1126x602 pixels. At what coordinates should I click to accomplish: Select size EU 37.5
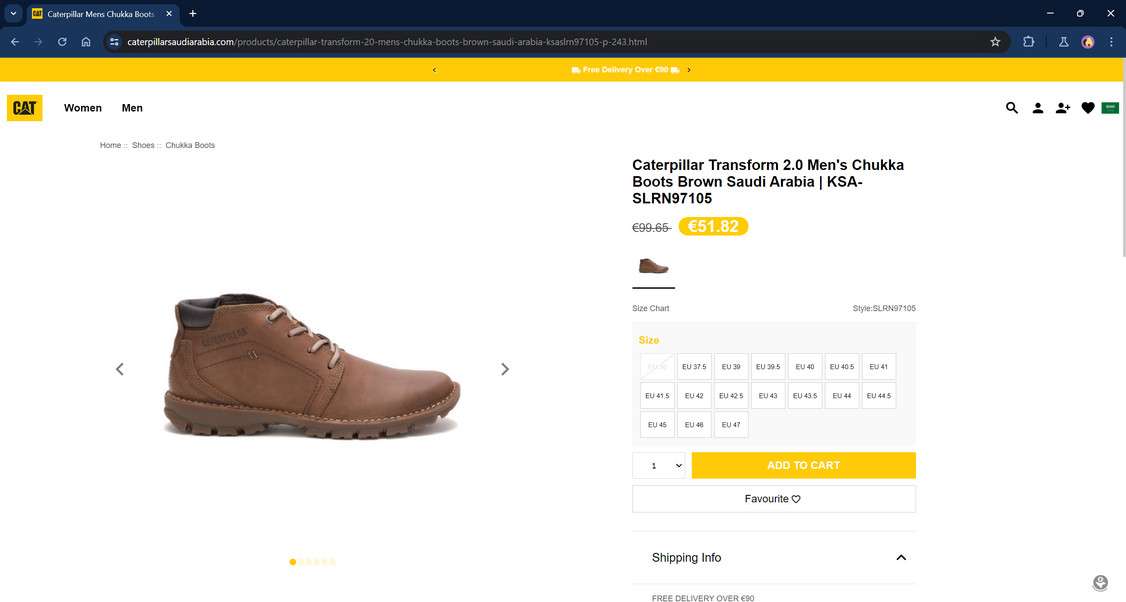click(694, 366)
